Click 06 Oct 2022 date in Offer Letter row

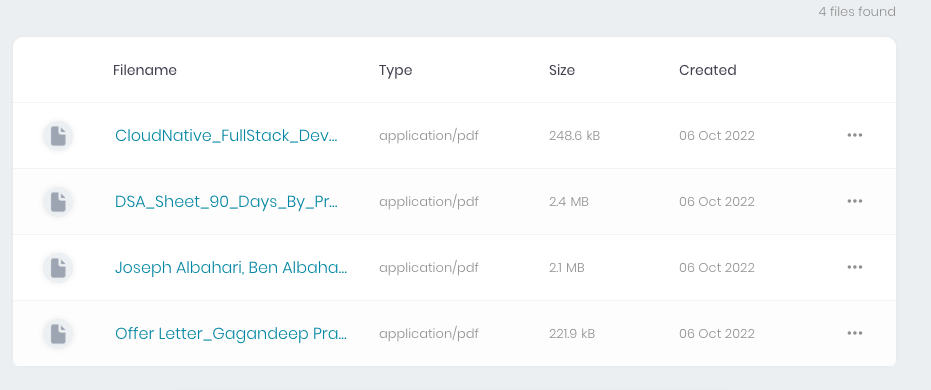pyautogui.click(x=717, y=334)
